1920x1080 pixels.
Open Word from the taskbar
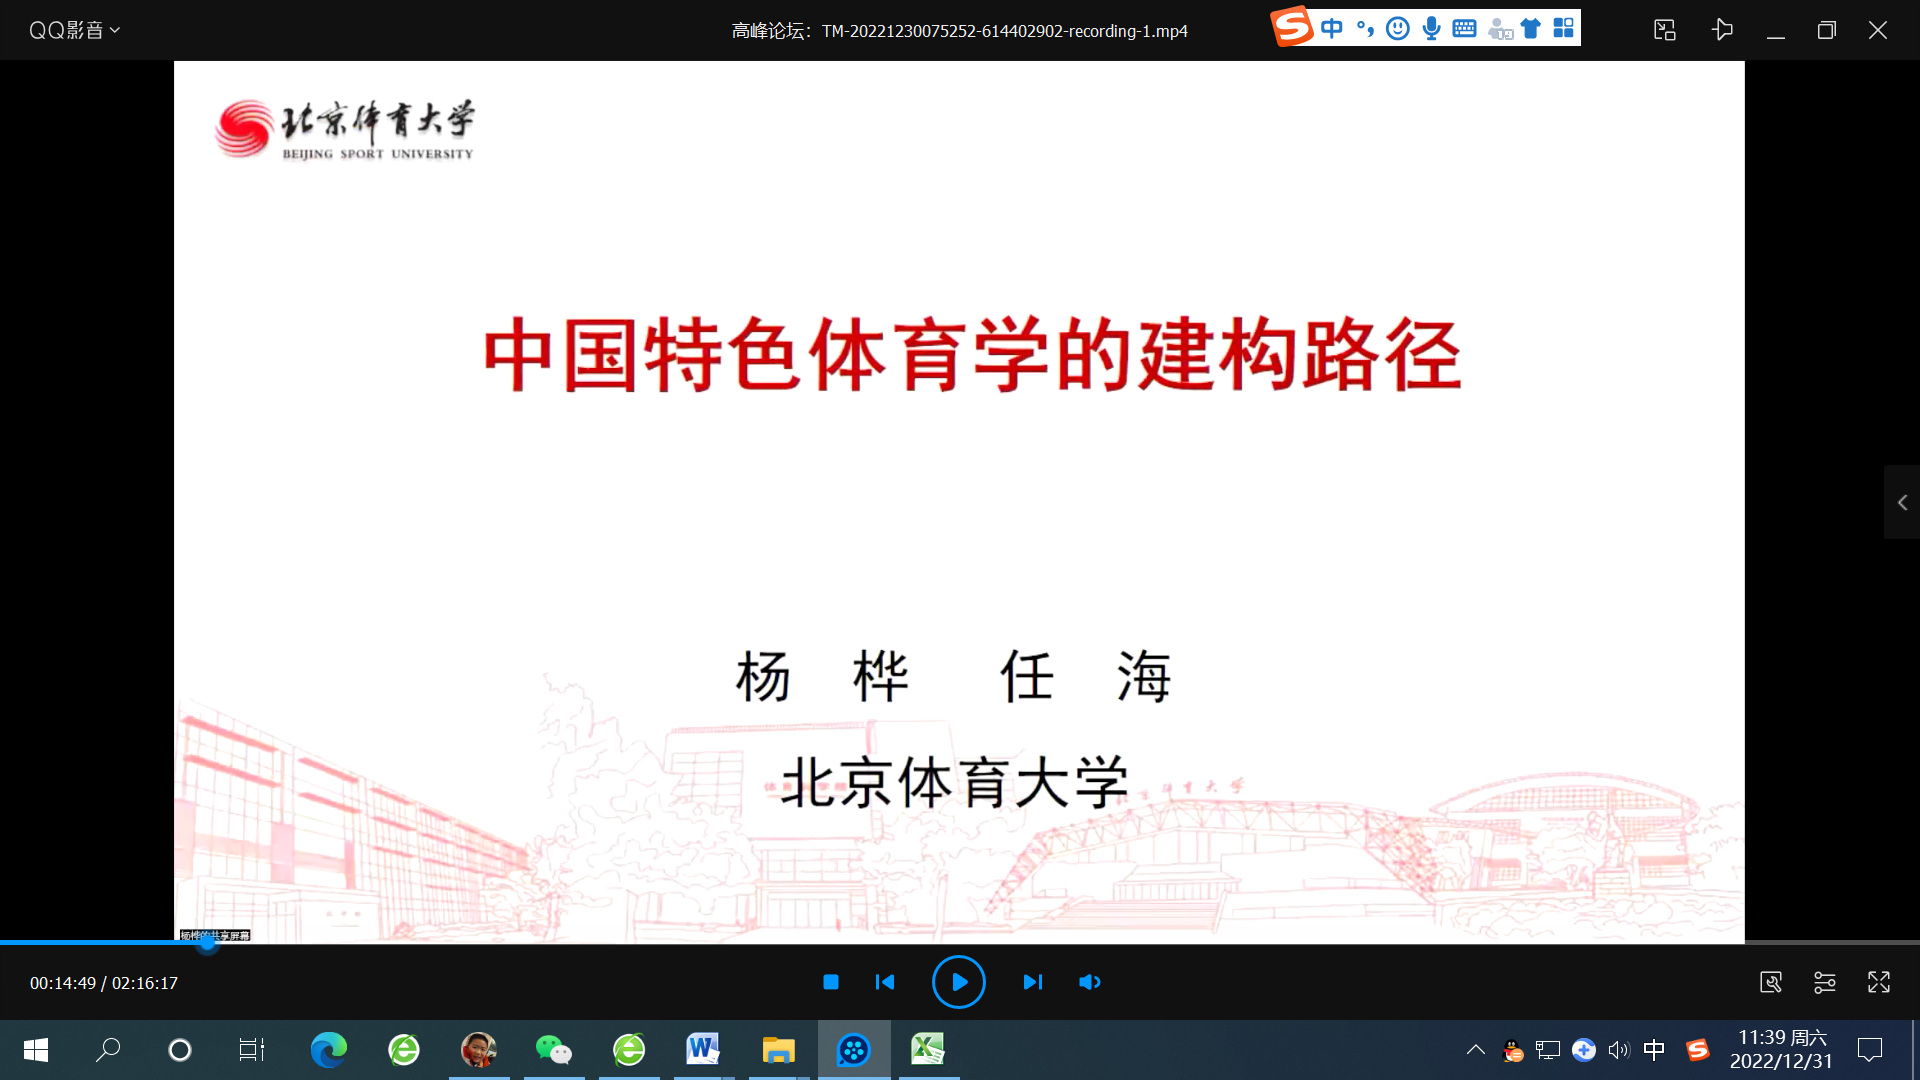tap(702, 1050)
